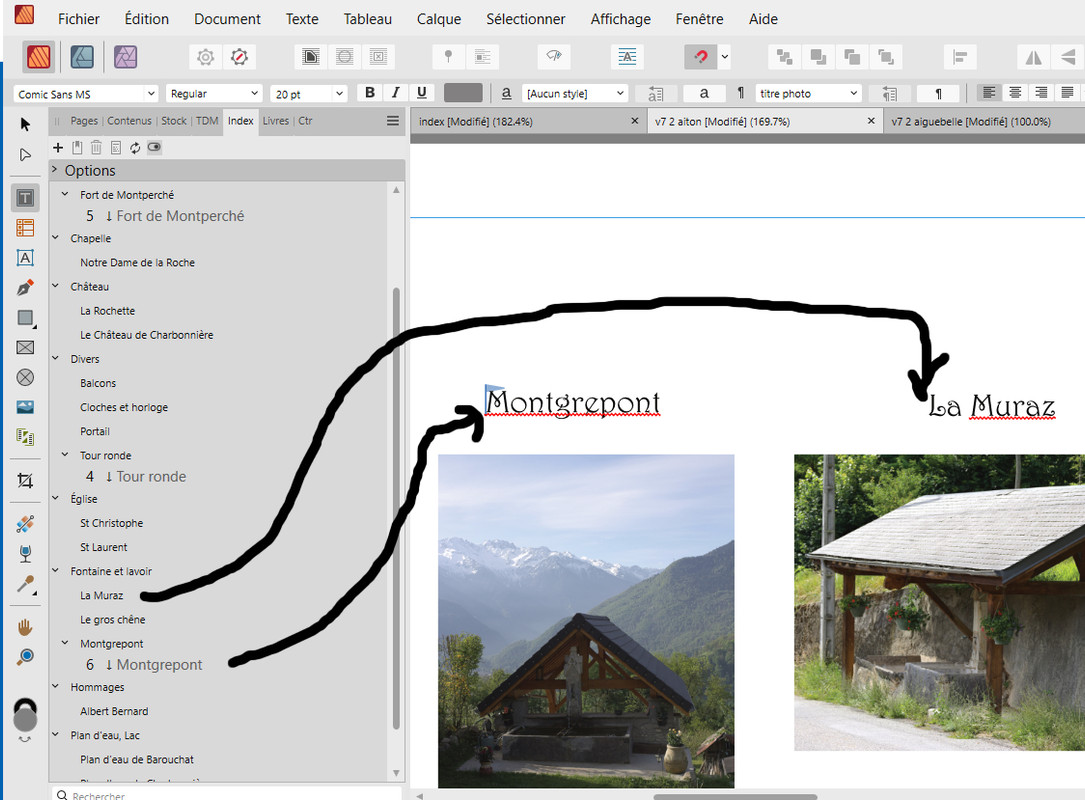The height and width of the screenshot is (800, 1085).
Task: Open the Index panel hamburger menu
Action: [x=392, y=121]
